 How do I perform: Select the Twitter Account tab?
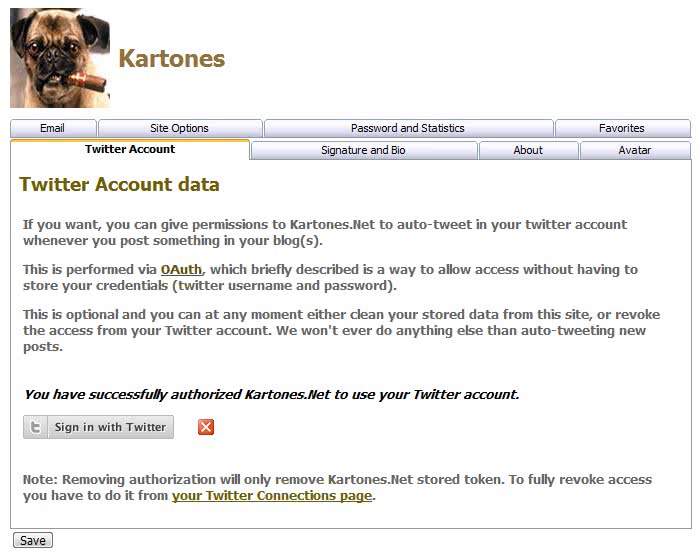130,149
